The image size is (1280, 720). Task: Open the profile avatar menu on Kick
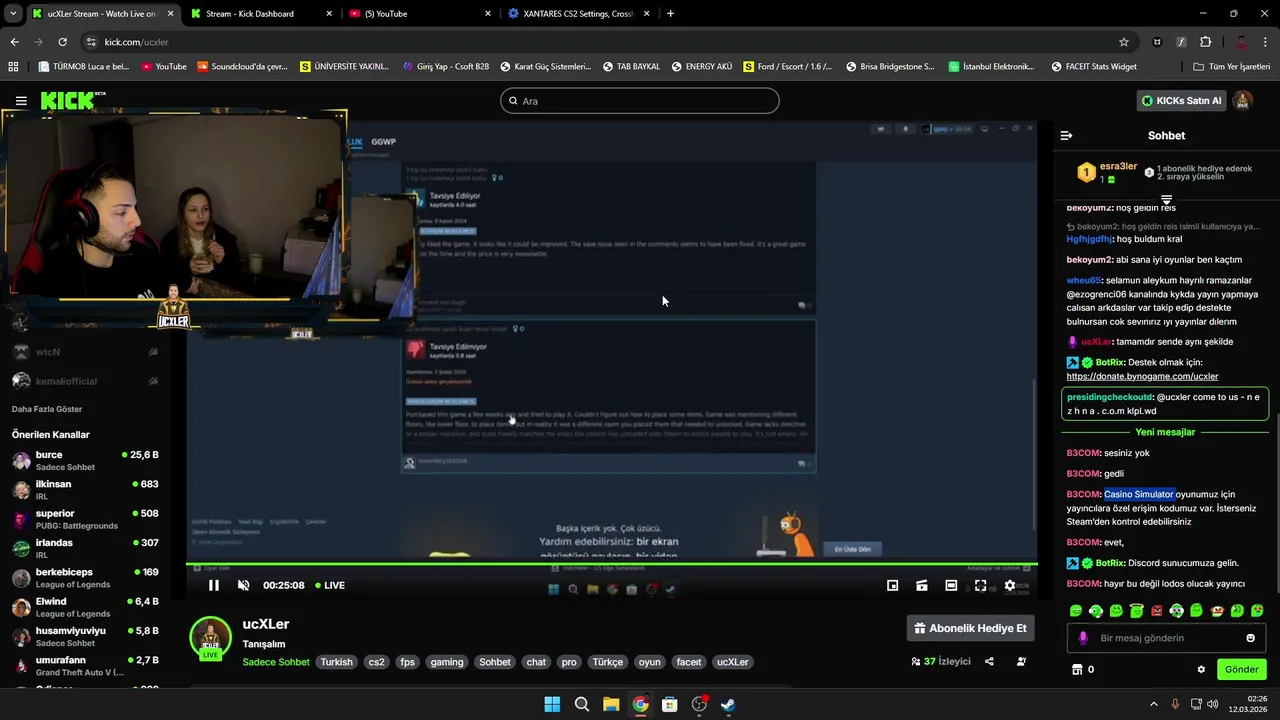click(1243, 100)
